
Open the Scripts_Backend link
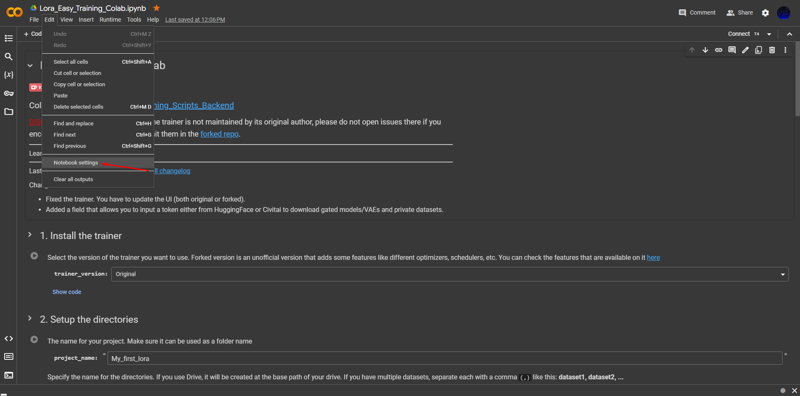coord(194,106)
